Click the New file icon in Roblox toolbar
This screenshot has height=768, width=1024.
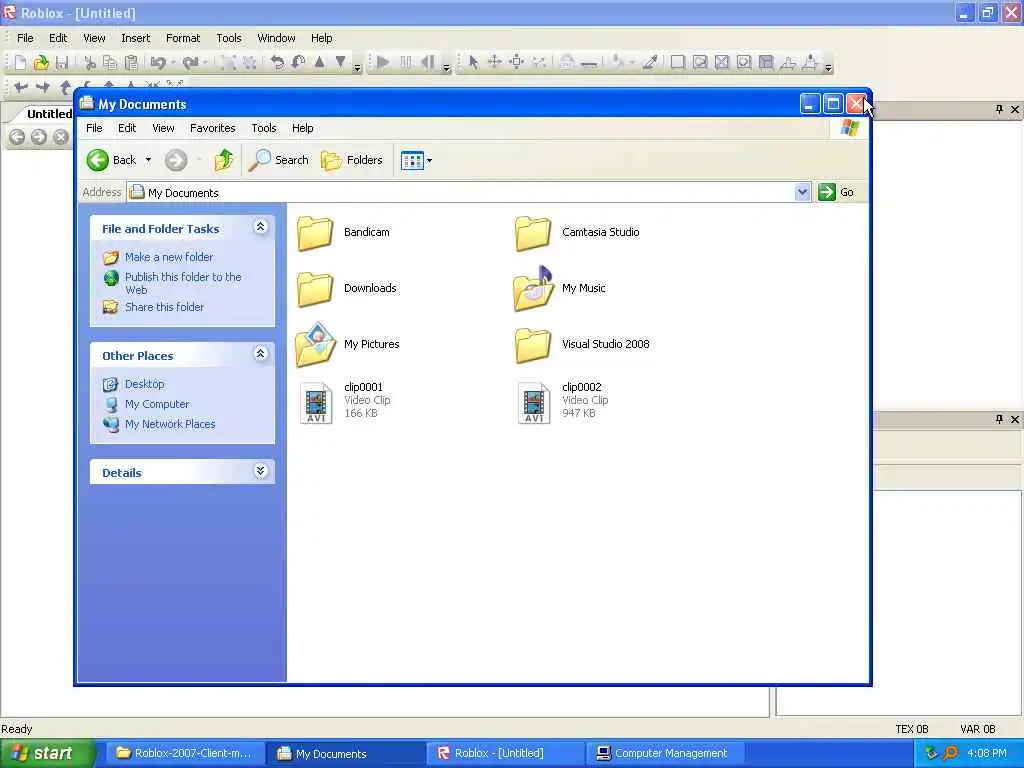[x=20, y=63]
